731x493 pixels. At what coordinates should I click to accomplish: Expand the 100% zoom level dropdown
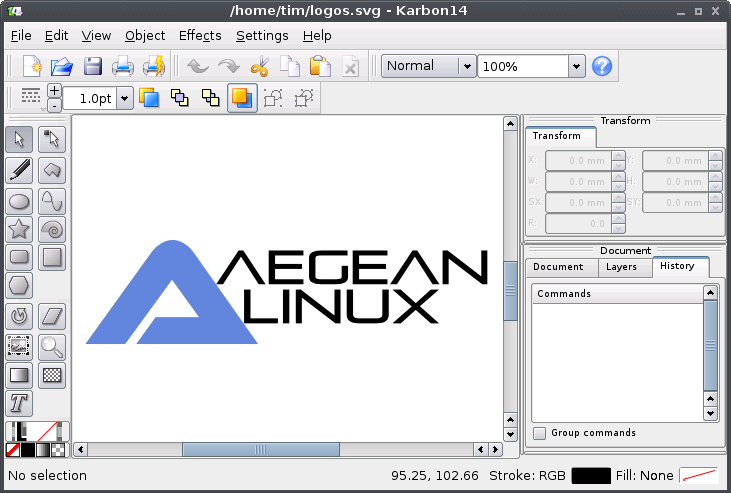[576, 66]
